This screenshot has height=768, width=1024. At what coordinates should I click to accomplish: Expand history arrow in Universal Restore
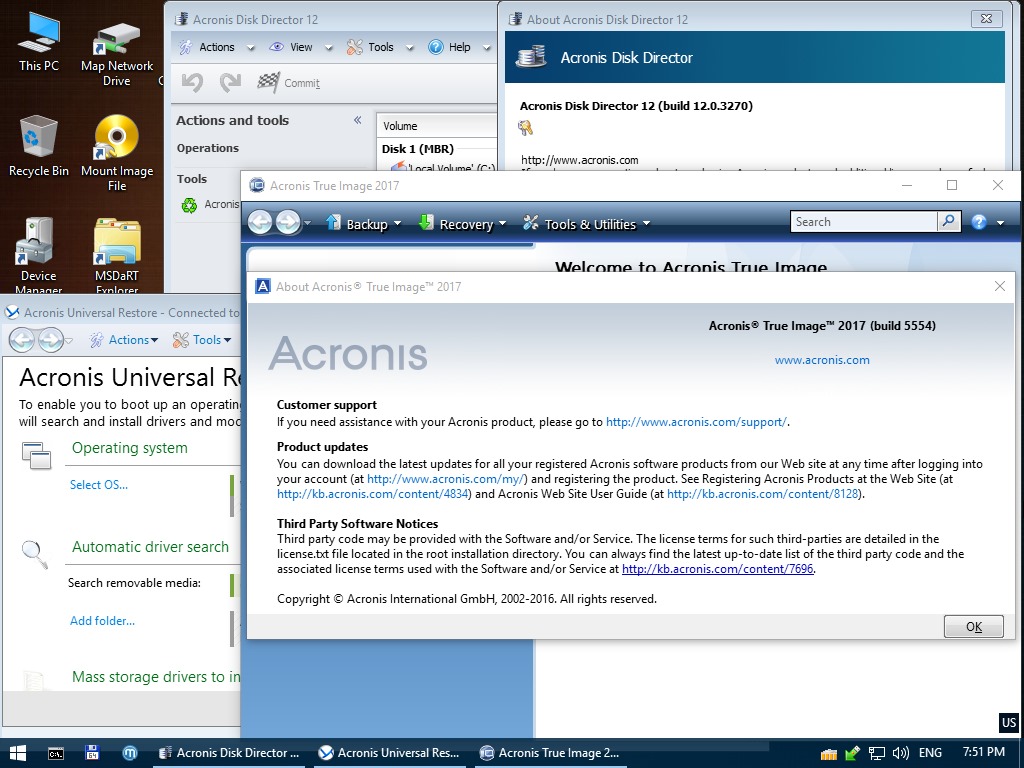tap(69, 340)
